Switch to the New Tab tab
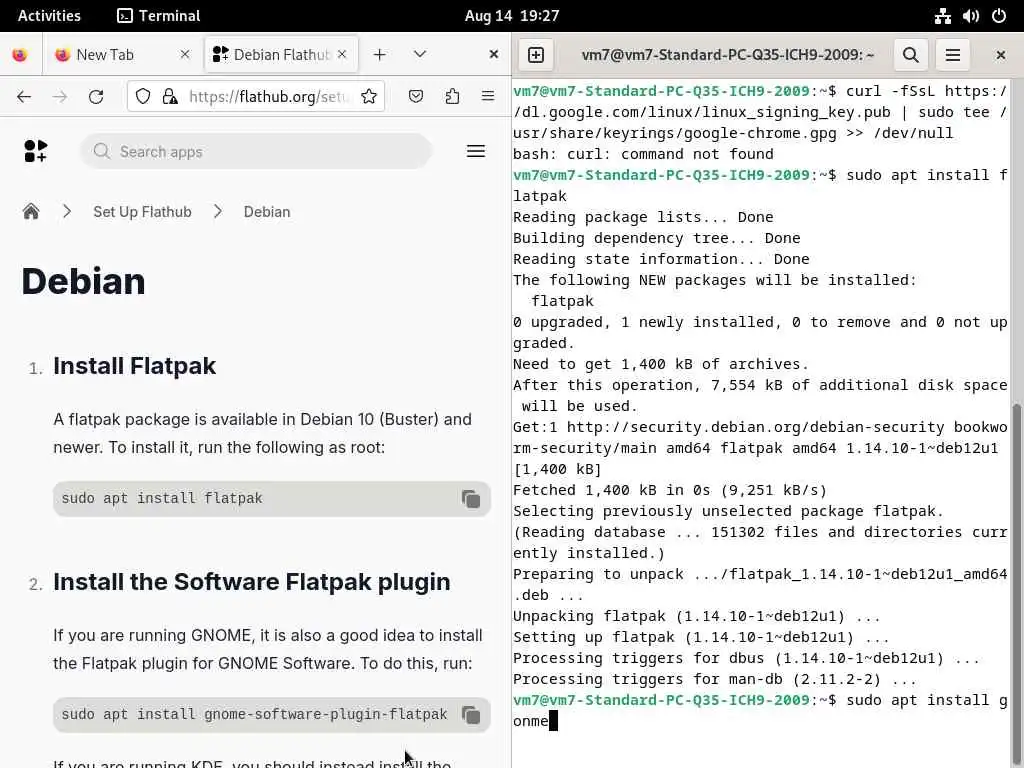 click(x=122, y=55)
